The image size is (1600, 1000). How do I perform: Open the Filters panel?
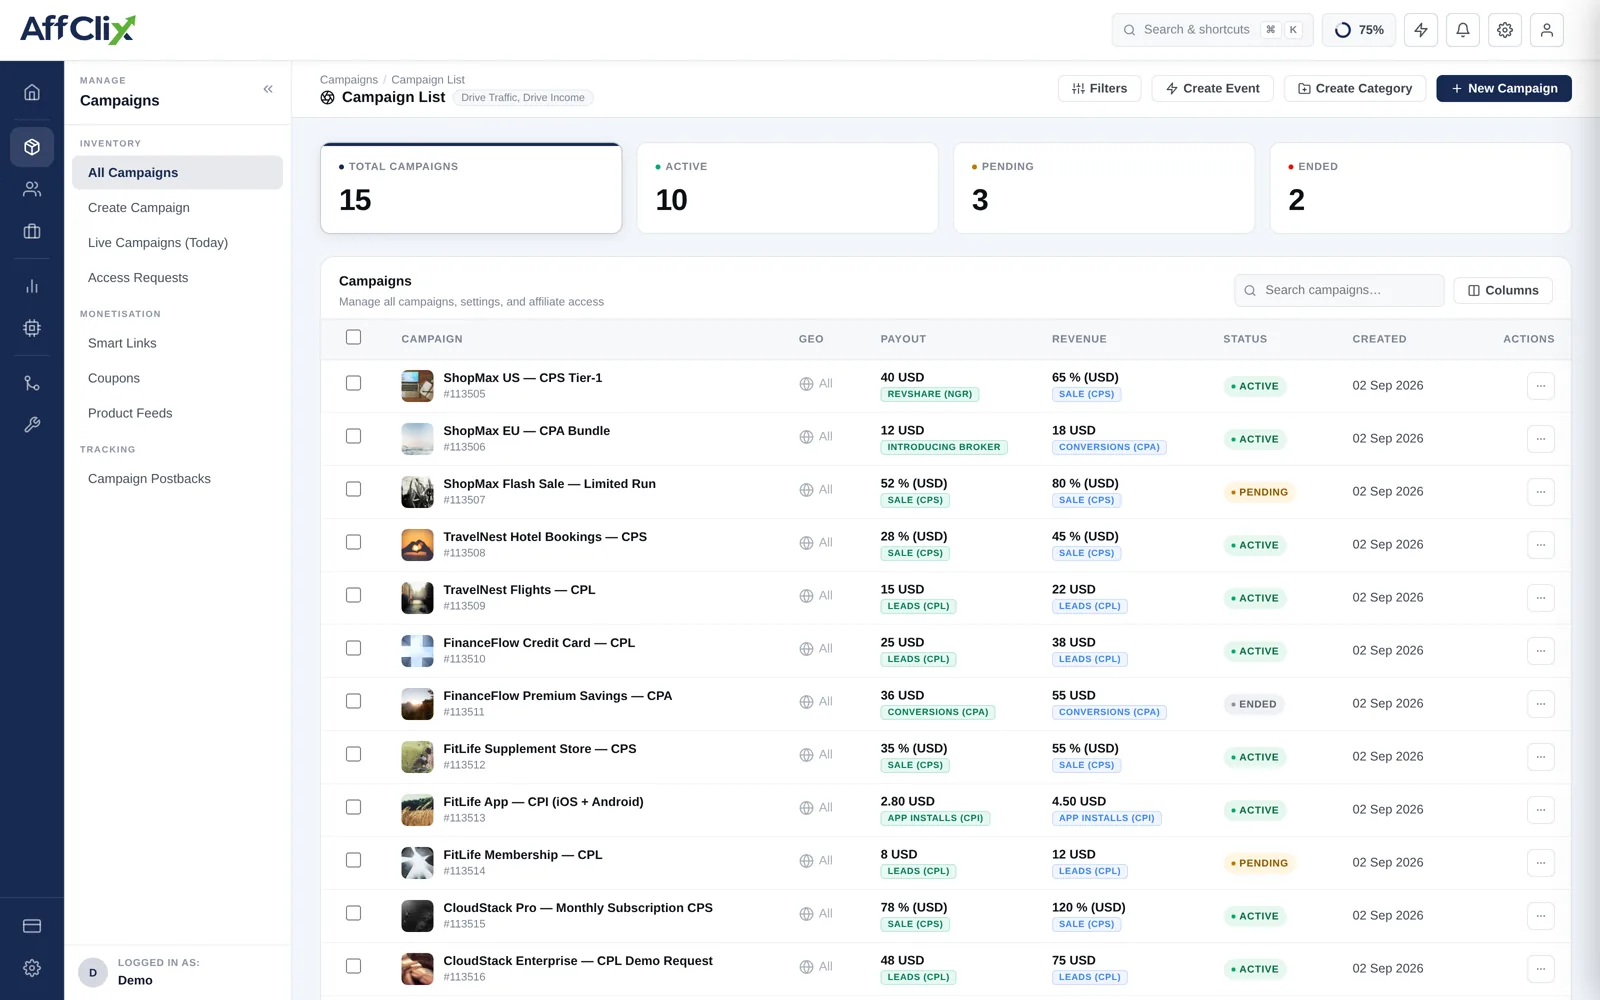[1100, 88]
